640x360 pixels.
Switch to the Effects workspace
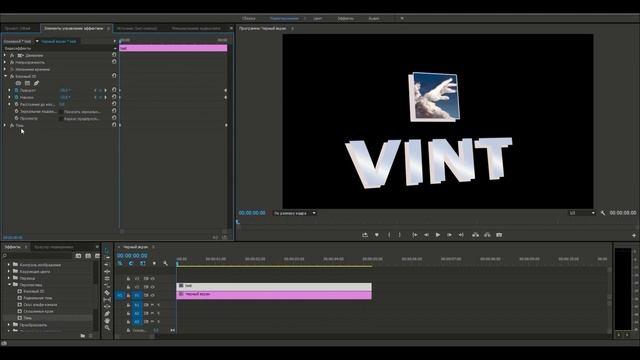point(346,18)
